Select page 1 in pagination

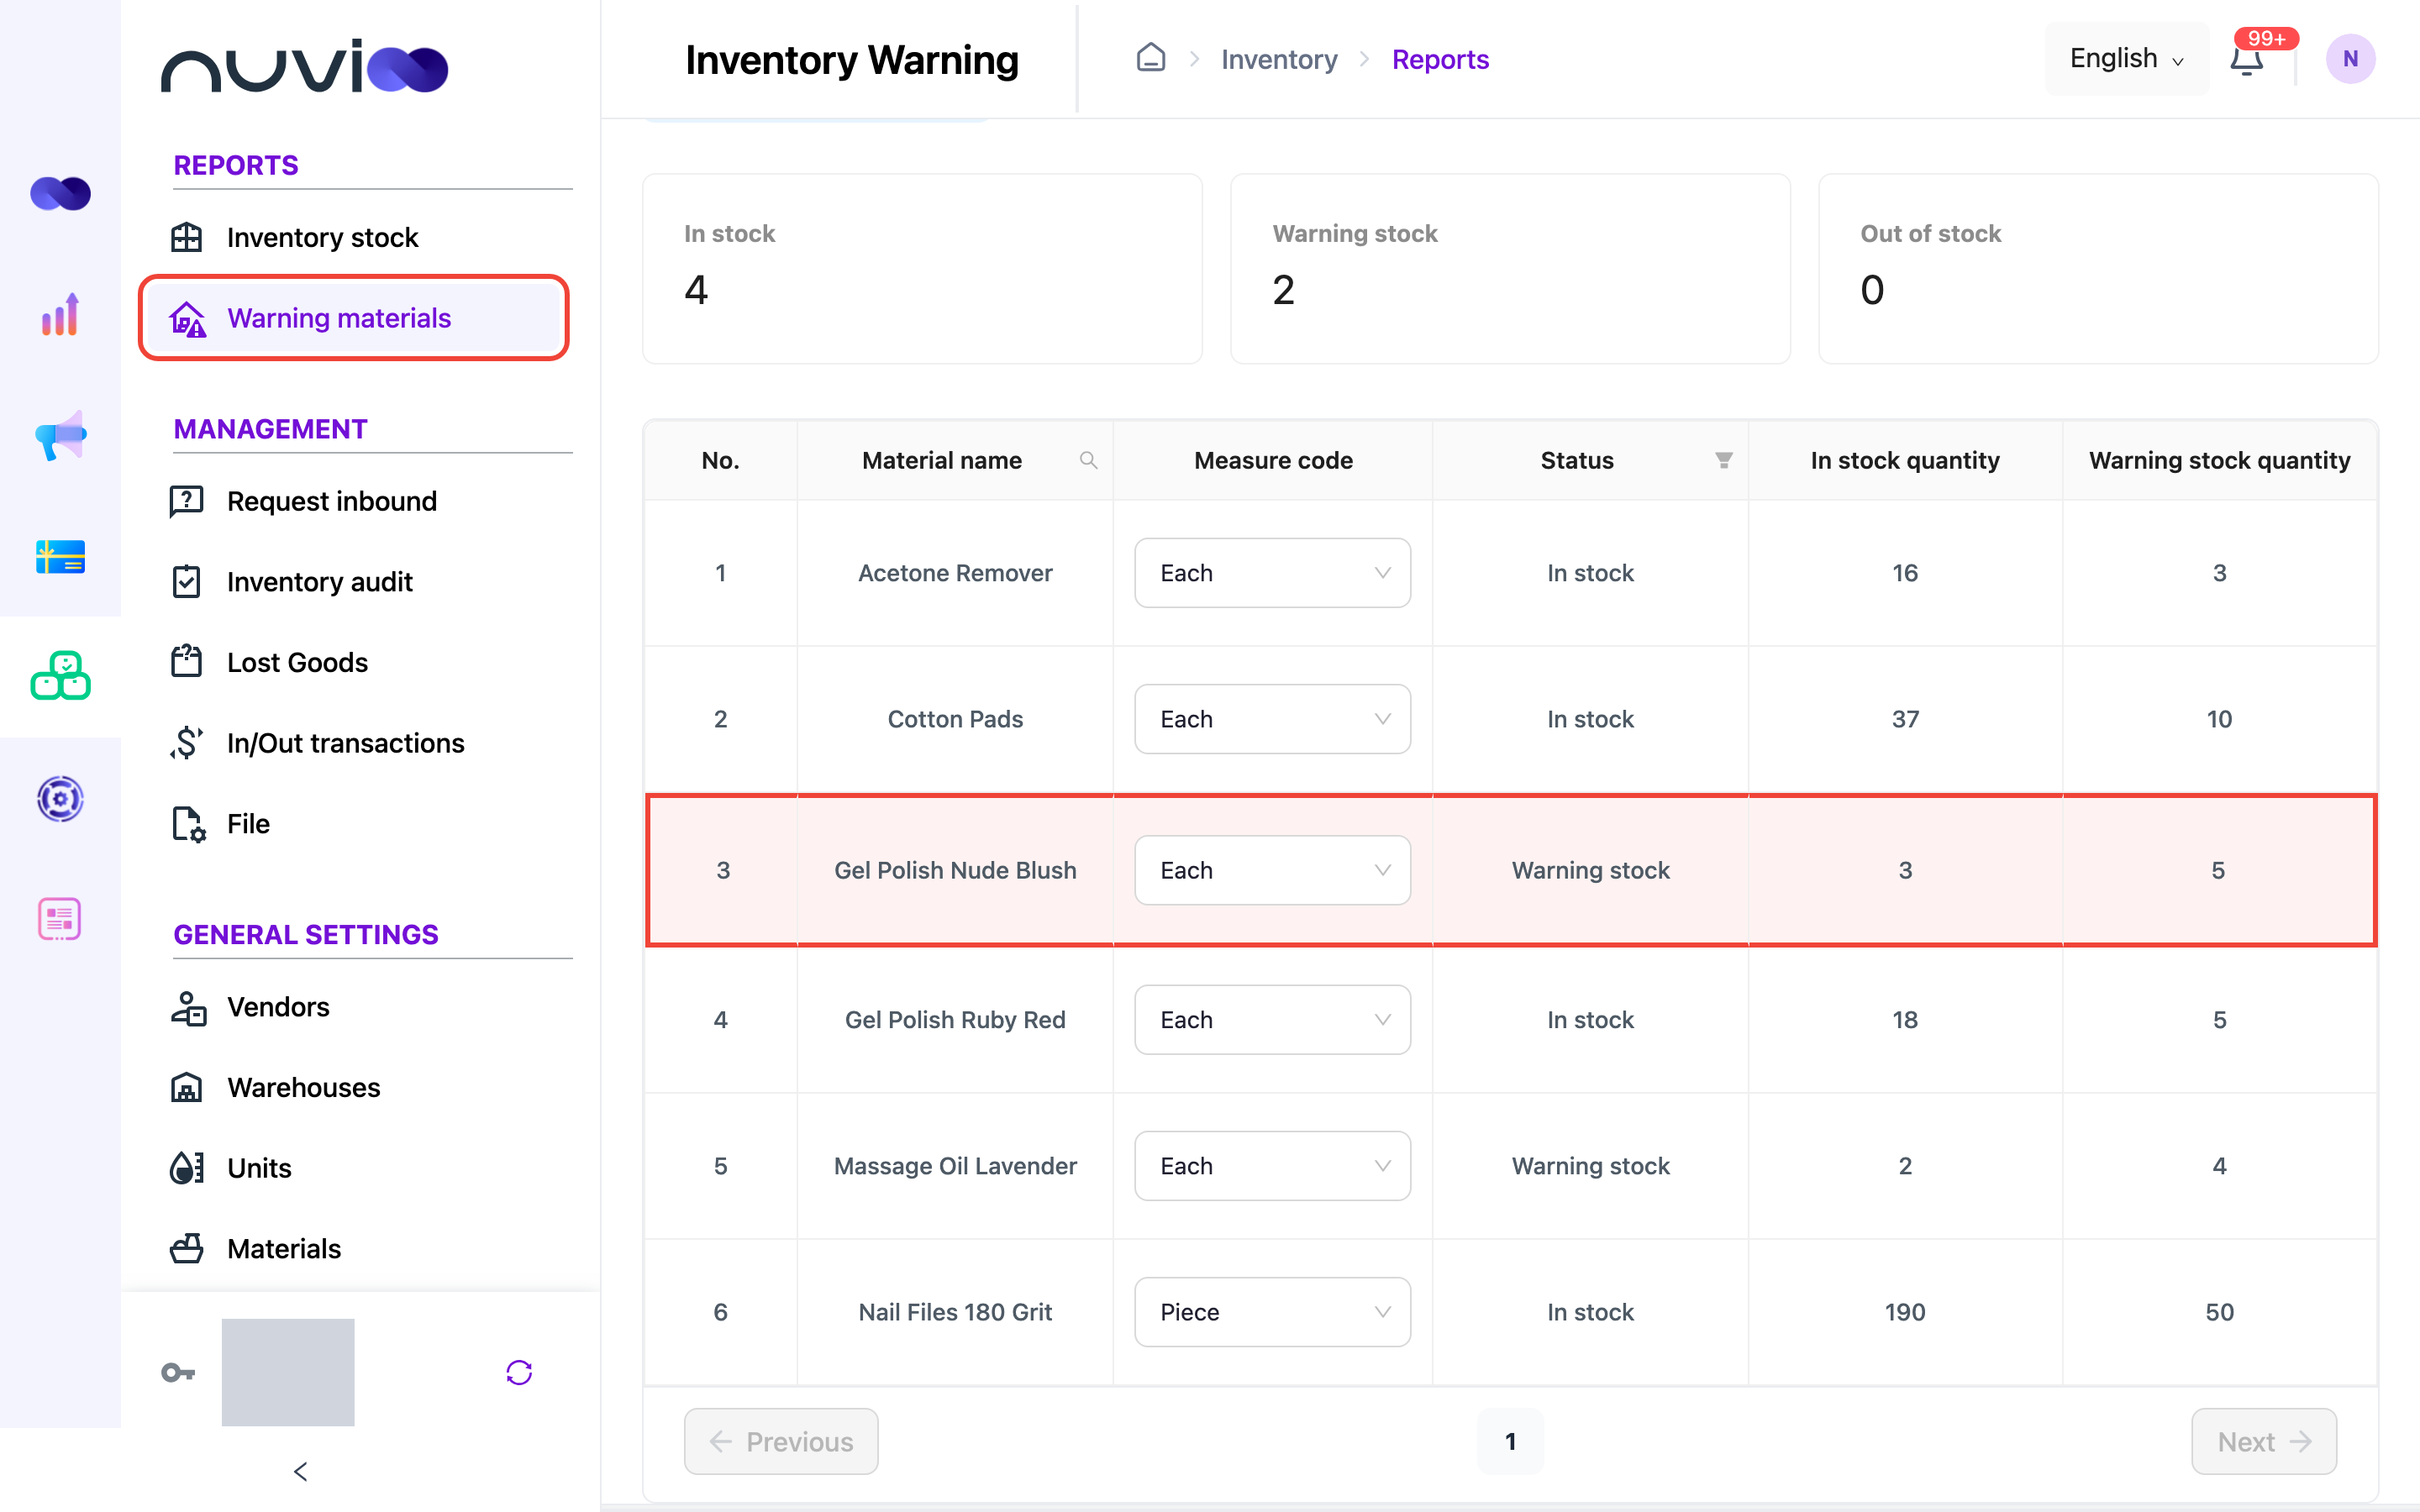[x=1510, y=1441]
